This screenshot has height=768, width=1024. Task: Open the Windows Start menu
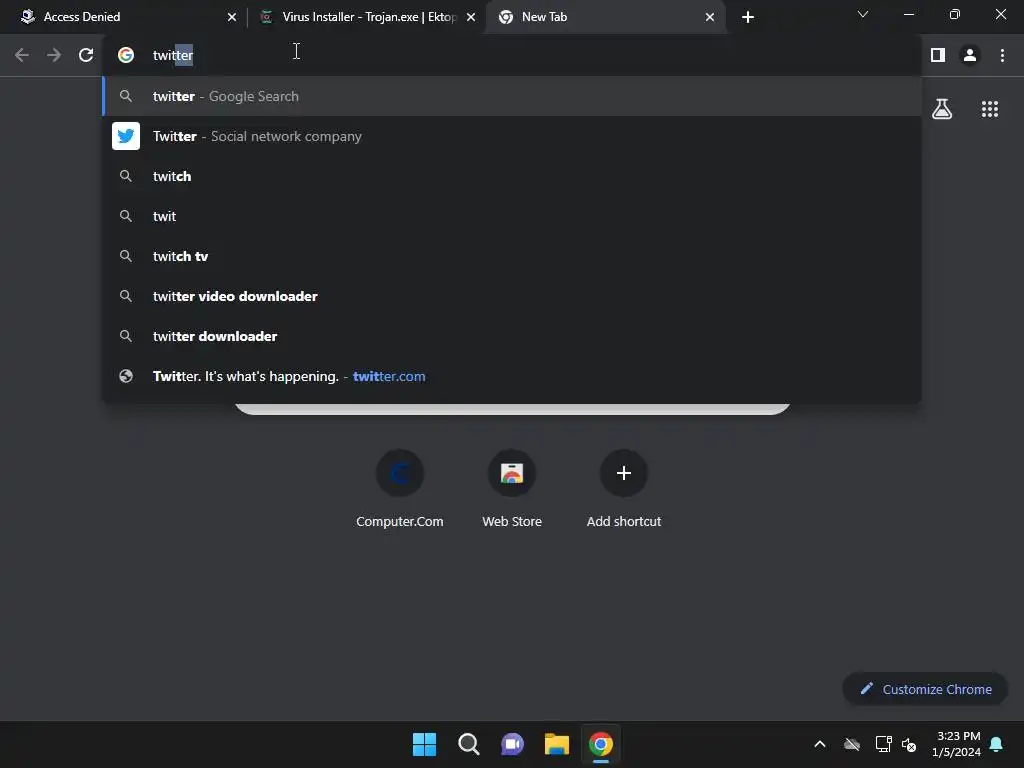[424, 744]
